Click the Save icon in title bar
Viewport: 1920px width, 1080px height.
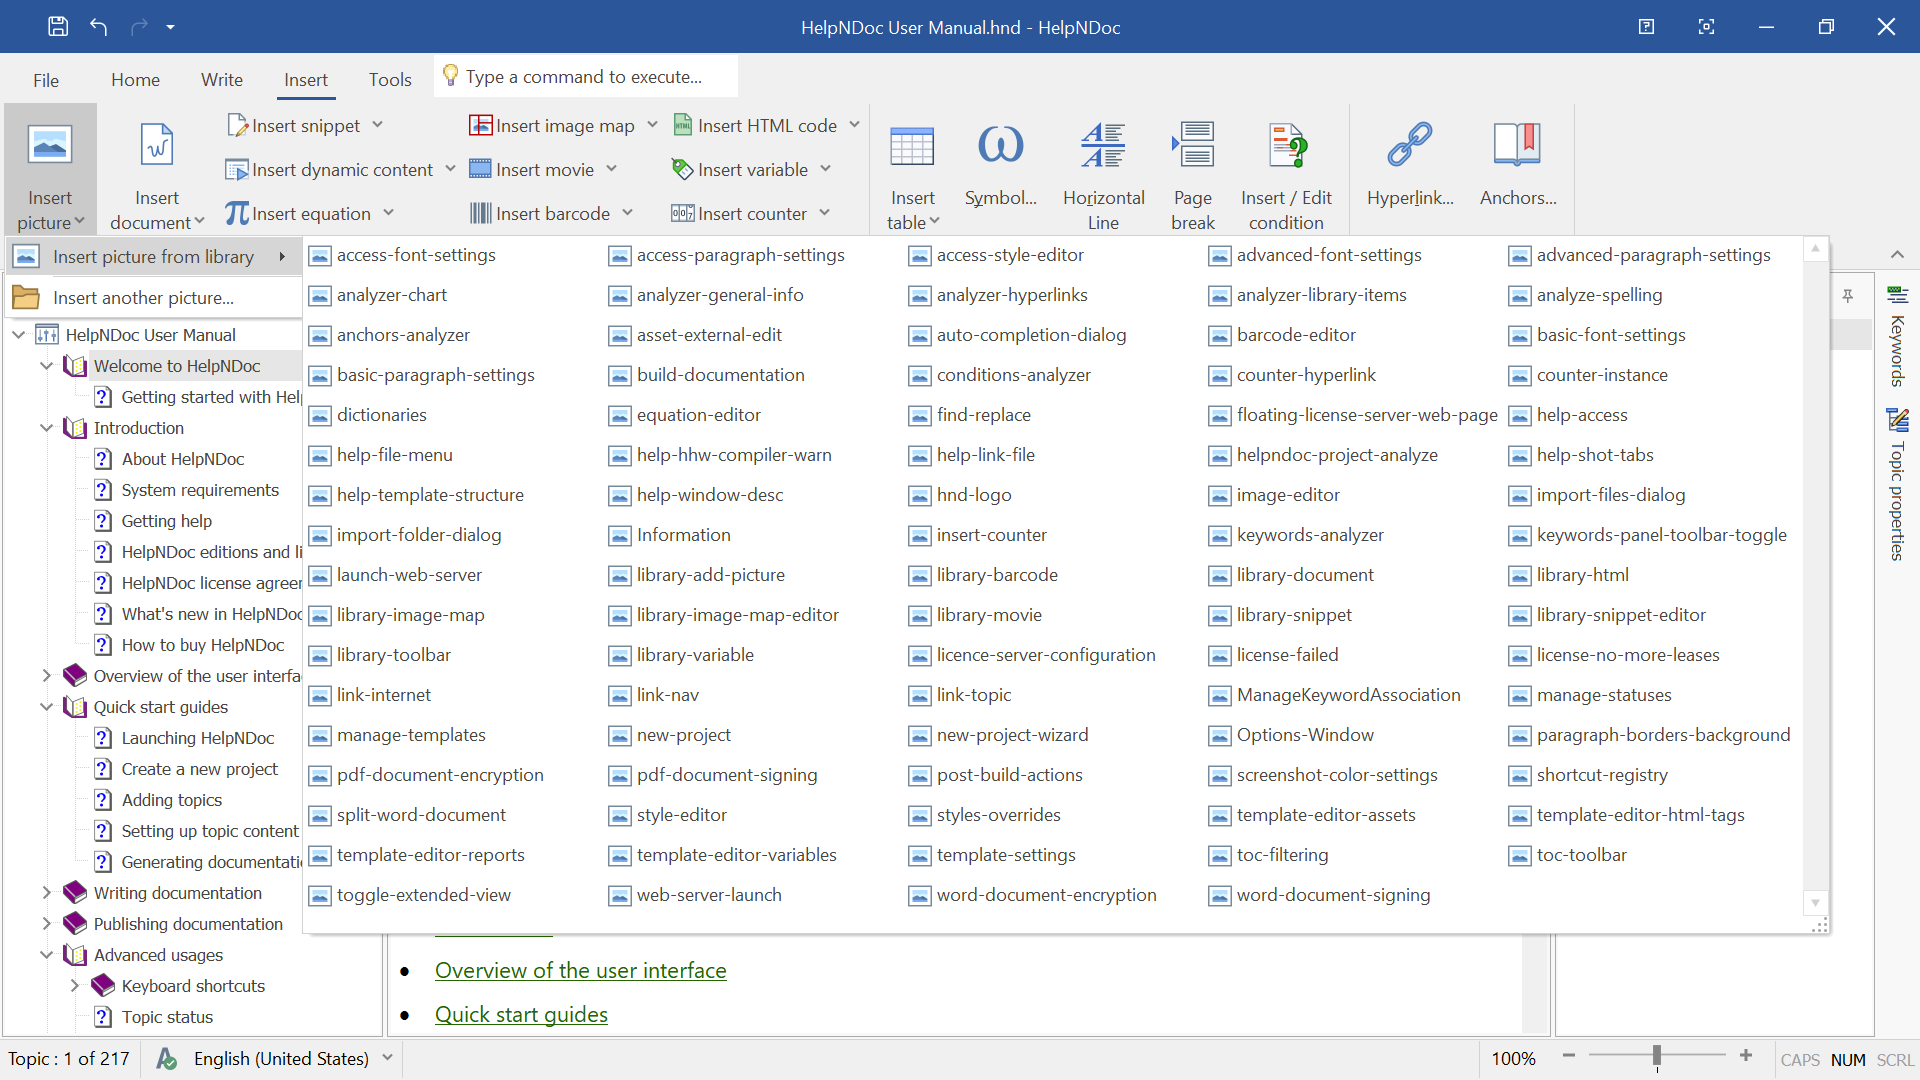58,27
